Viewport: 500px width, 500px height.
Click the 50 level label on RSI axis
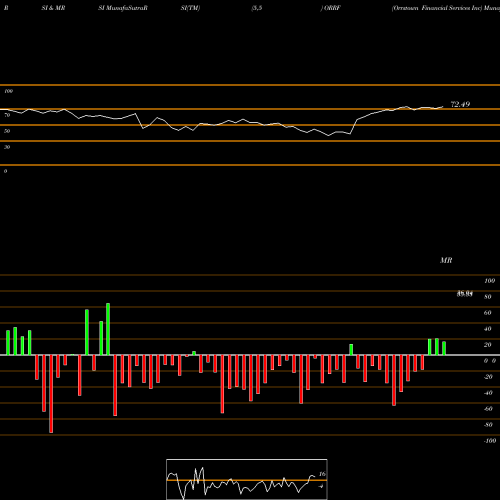pyautogui.click(x=7, y=131)
